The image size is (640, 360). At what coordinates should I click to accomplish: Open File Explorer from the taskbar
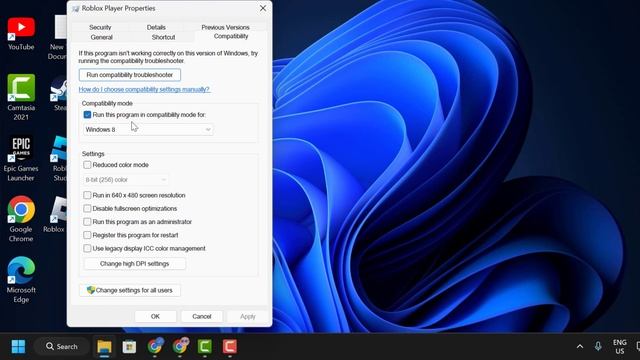coord(104,347)
